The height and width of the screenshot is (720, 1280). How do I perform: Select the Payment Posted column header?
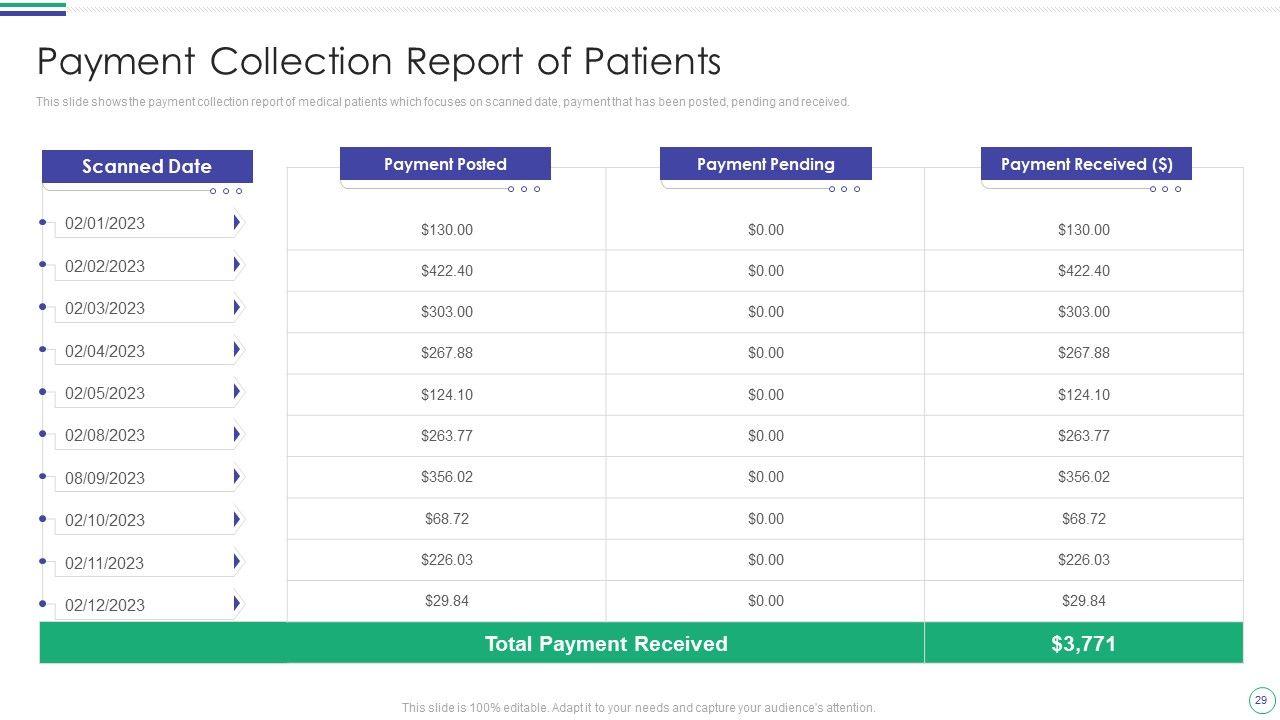[x=445, y=164]
